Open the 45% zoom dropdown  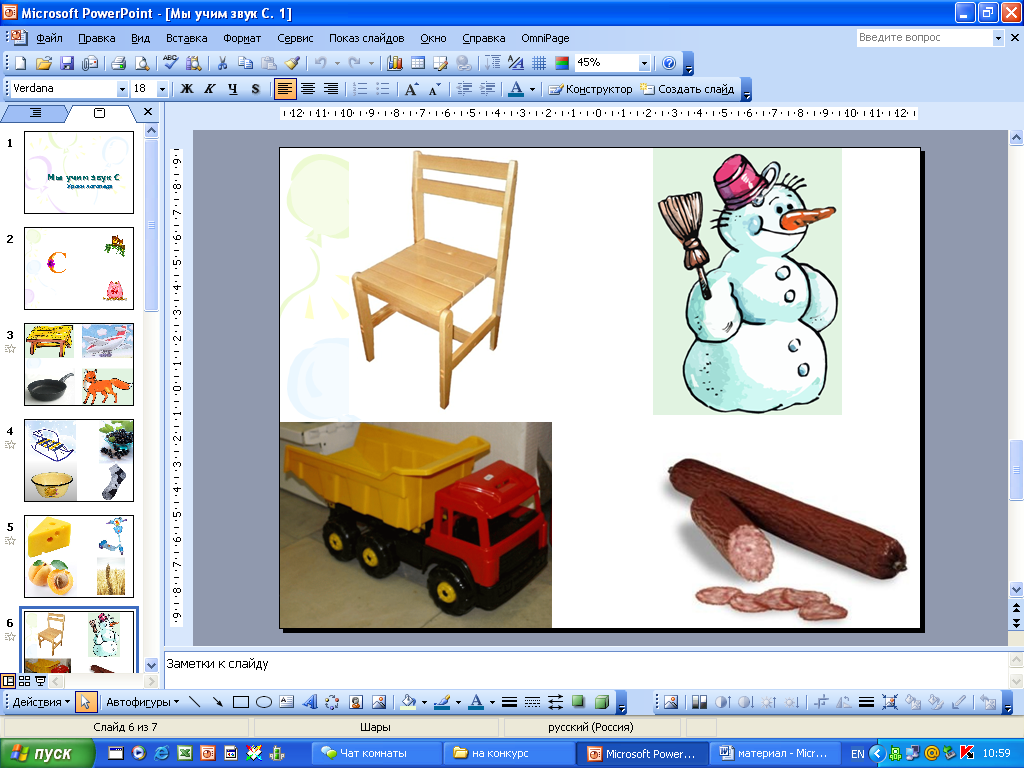click(x=644, y=63)
